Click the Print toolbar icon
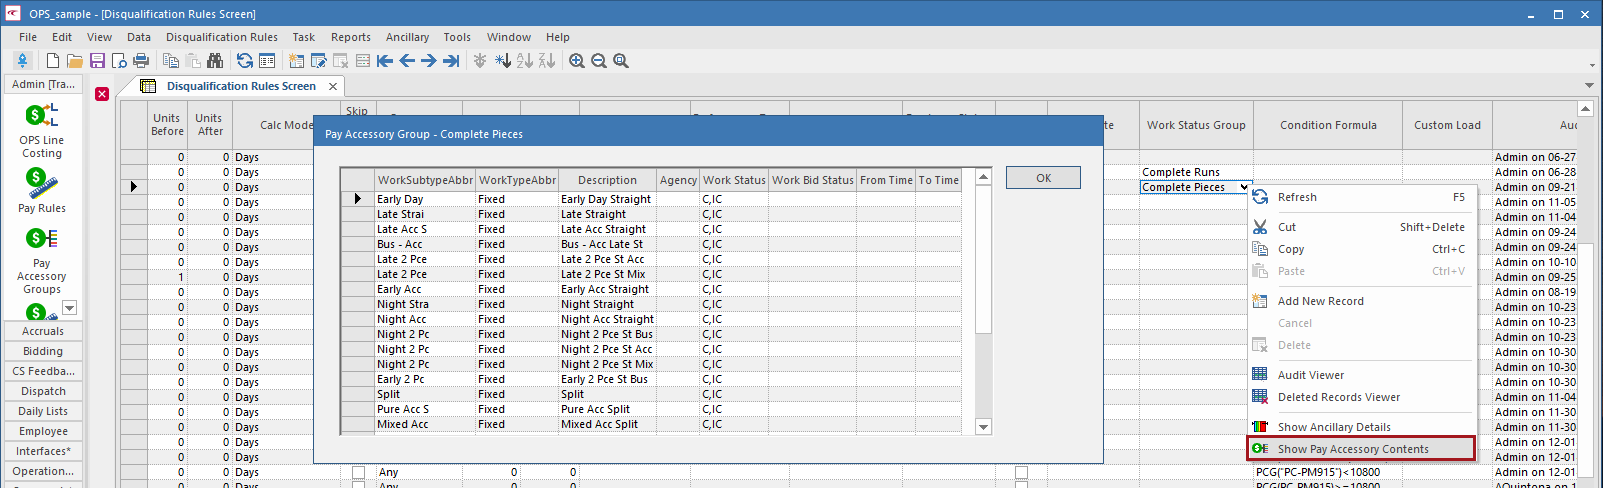This screenshot has height=488, width=1603. [x=141, y=61]
